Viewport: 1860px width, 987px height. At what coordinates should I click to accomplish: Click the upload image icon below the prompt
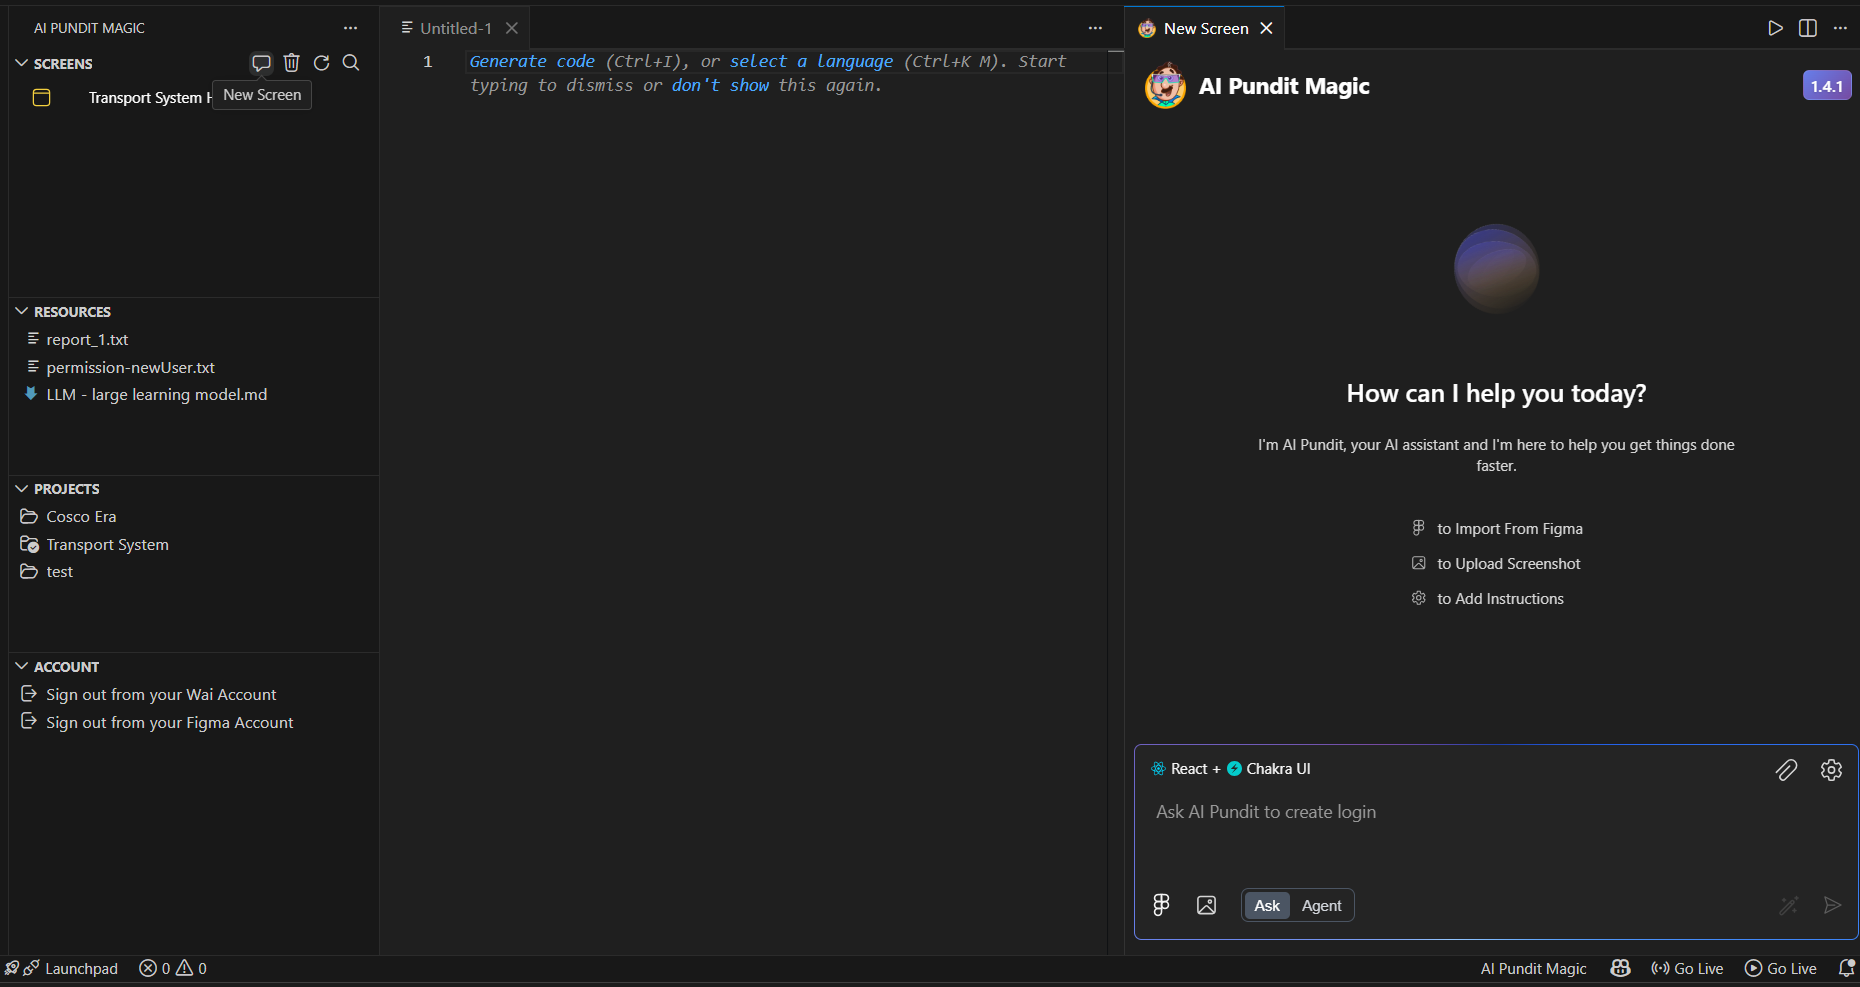pyautogui.click(x=1206, y=905)
